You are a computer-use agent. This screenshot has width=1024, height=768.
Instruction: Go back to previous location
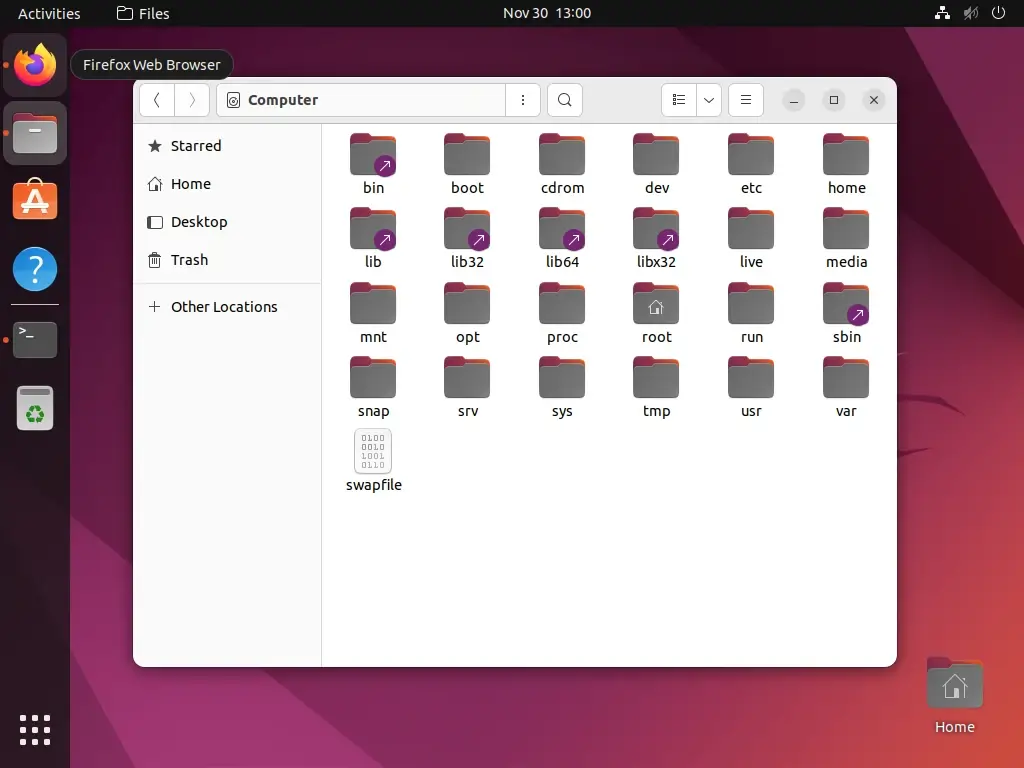(x=157, y=100)
